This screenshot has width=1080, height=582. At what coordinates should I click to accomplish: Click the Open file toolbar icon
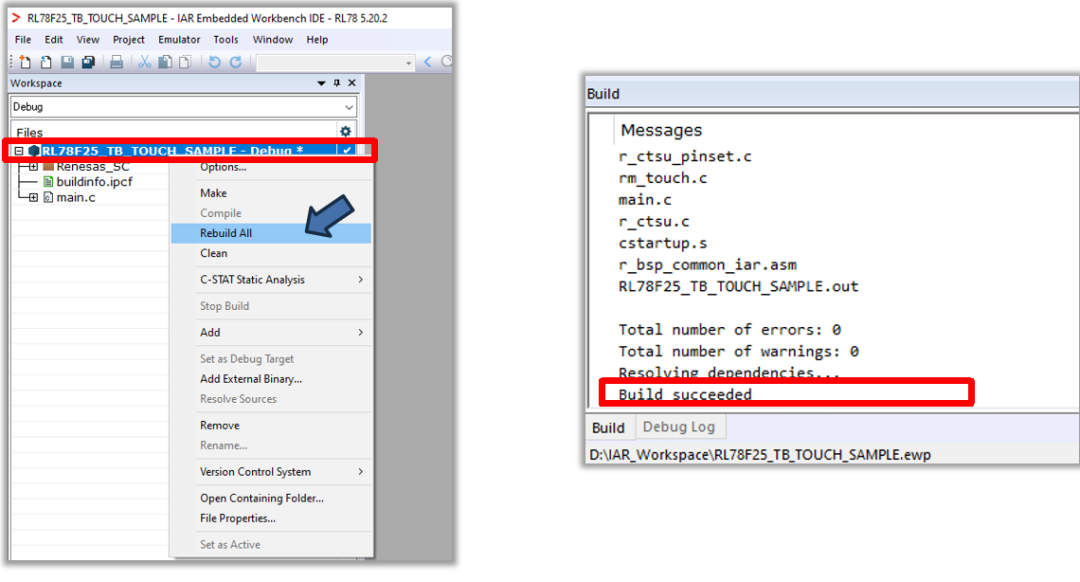(46, 62)
